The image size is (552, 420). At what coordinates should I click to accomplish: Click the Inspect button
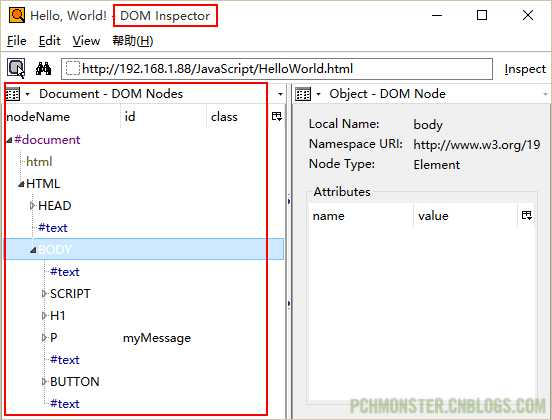525,69
